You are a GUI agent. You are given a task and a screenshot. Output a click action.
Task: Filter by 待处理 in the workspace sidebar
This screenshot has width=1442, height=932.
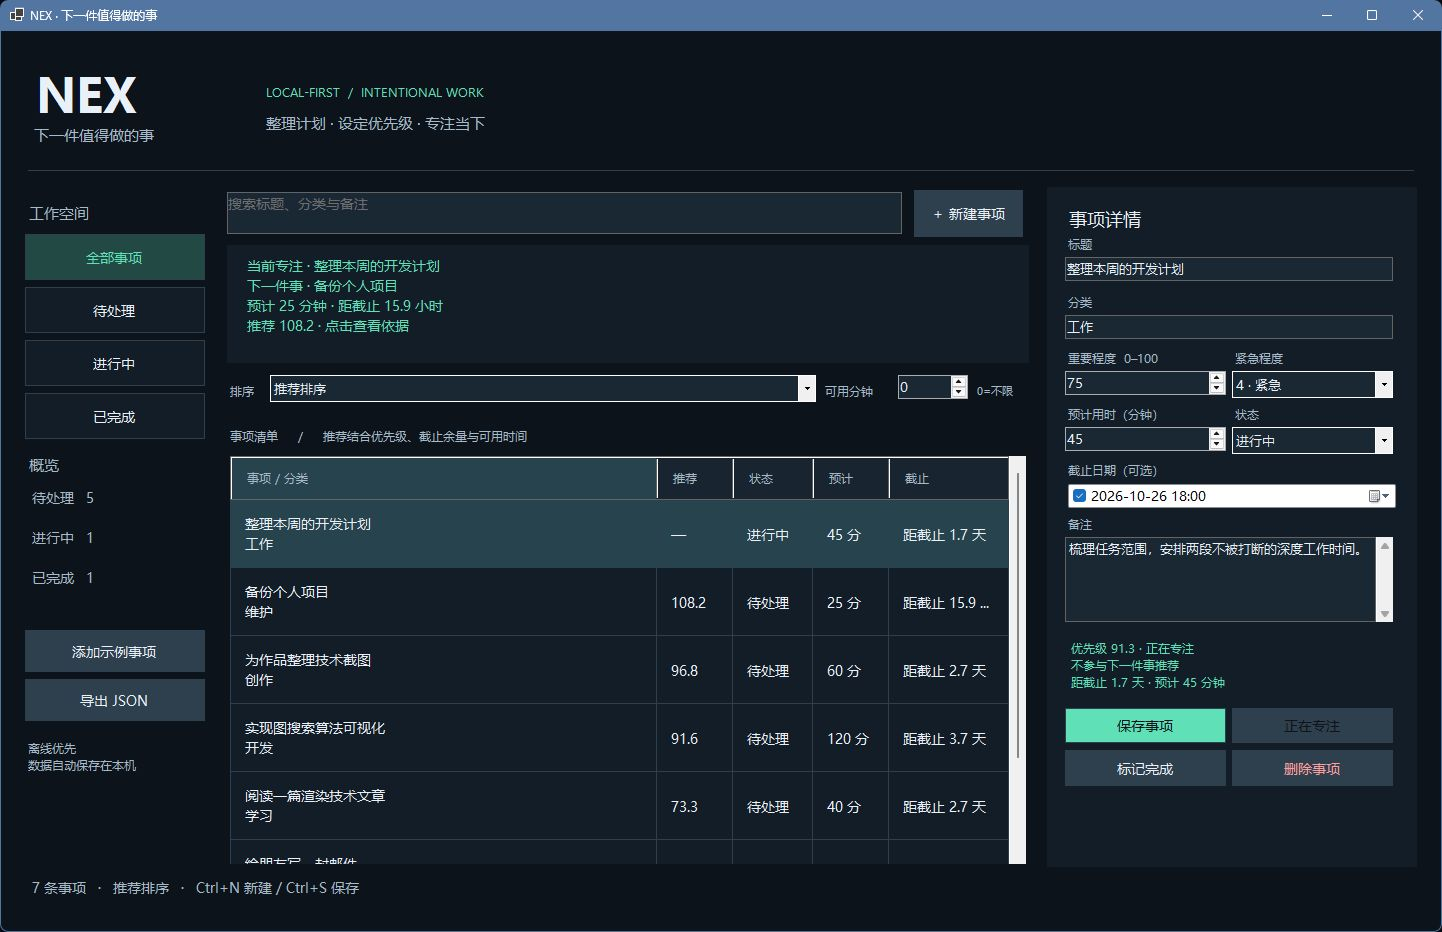[115, 311]
